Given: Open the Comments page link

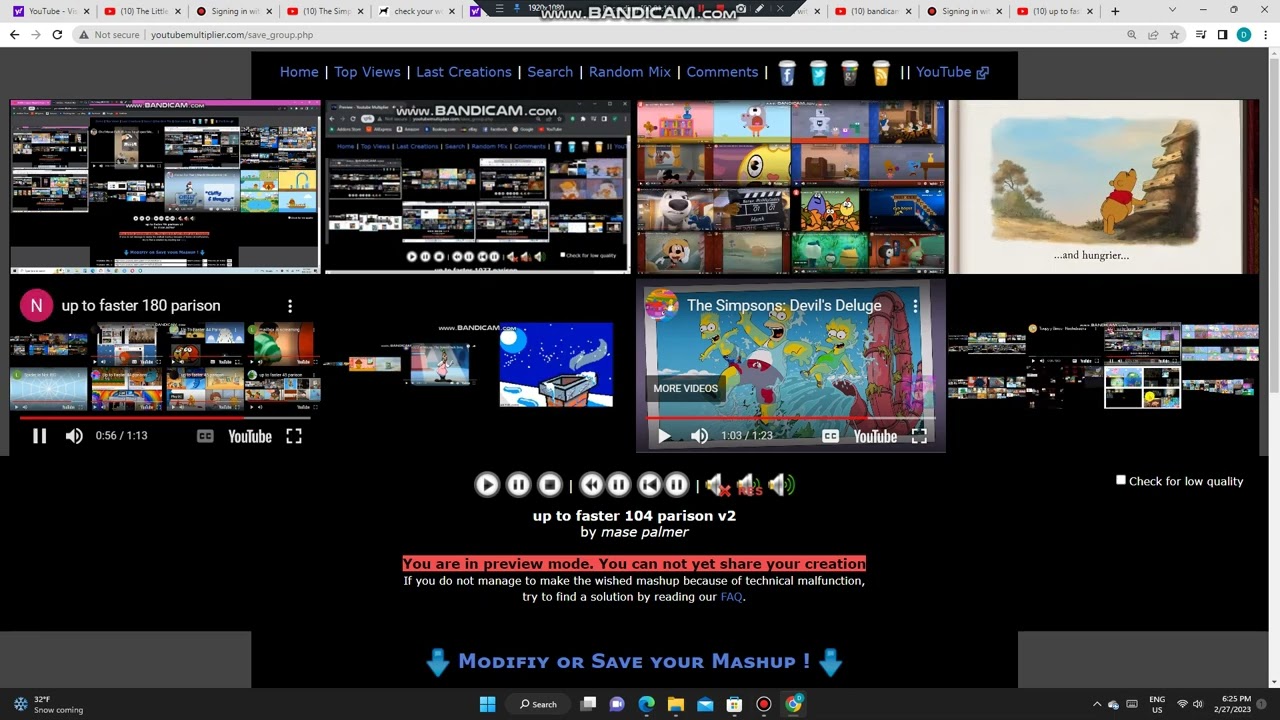Looking at the screenshot, I should (722, 72).
